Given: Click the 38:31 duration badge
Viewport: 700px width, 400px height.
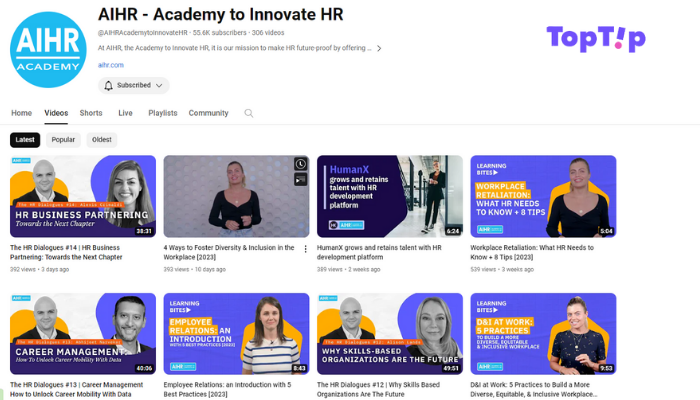Looking at the screenshot, I should pos(144,231).
